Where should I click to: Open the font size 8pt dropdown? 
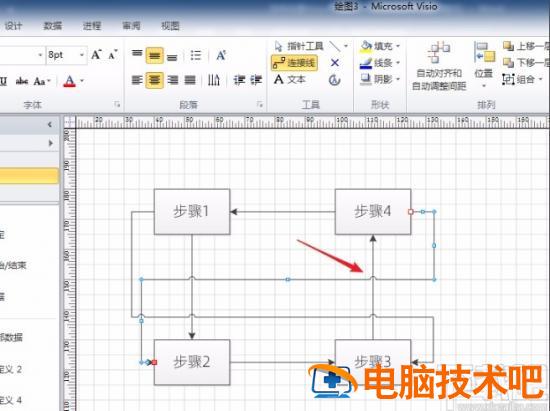coord(82,55)
